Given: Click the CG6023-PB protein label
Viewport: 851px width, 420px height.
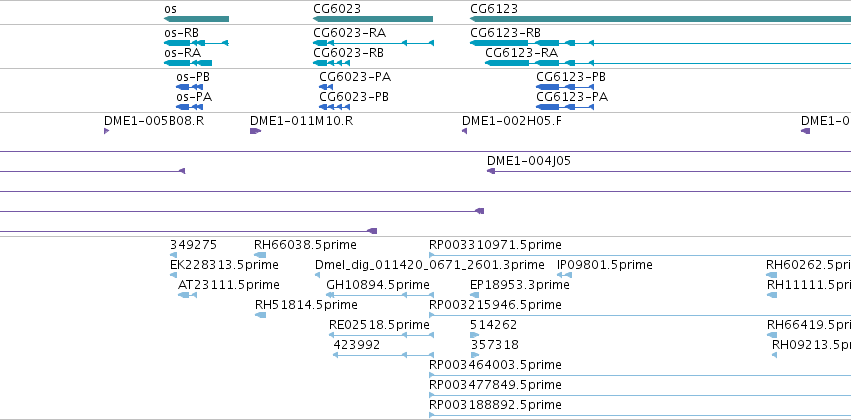Looking at the screenshot, I should point(354,97).
